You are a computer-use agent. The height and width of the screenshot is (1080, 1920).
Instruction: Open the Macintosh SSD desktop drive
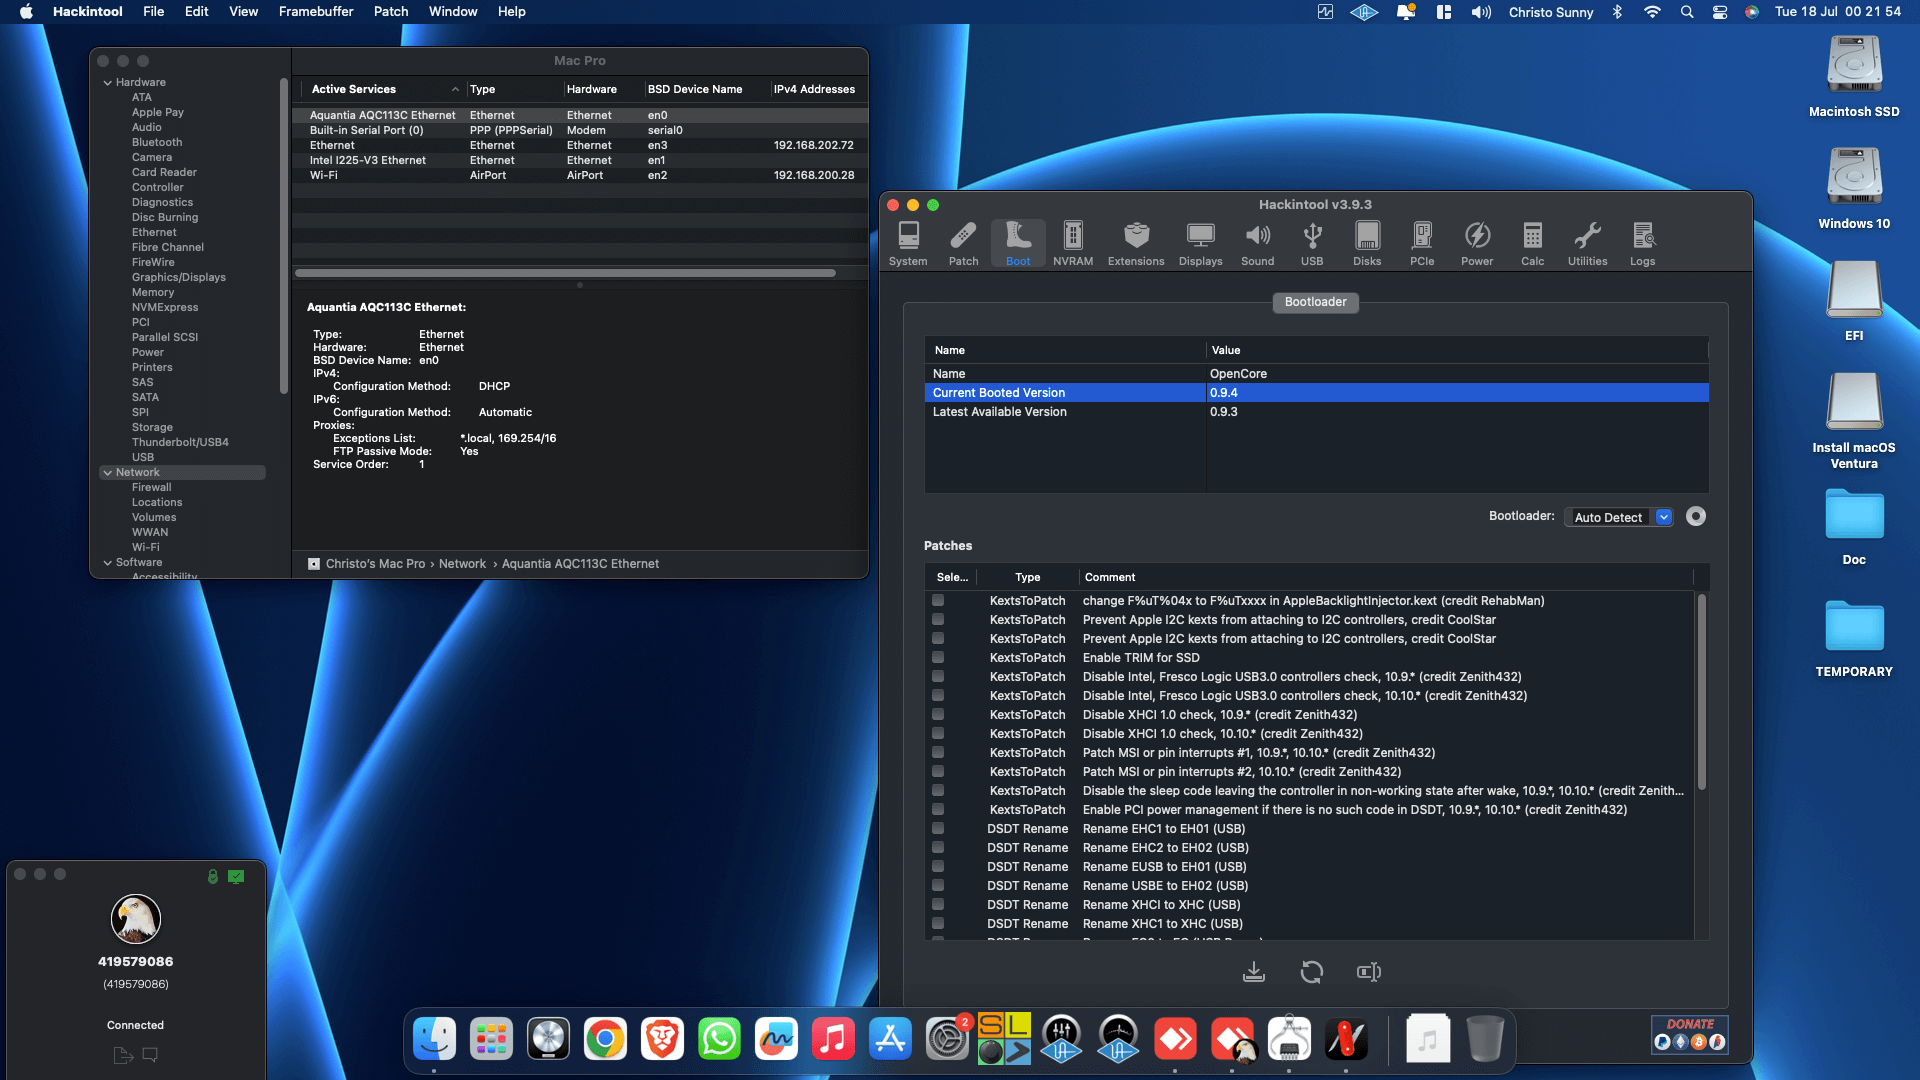tap(1854, 76)
